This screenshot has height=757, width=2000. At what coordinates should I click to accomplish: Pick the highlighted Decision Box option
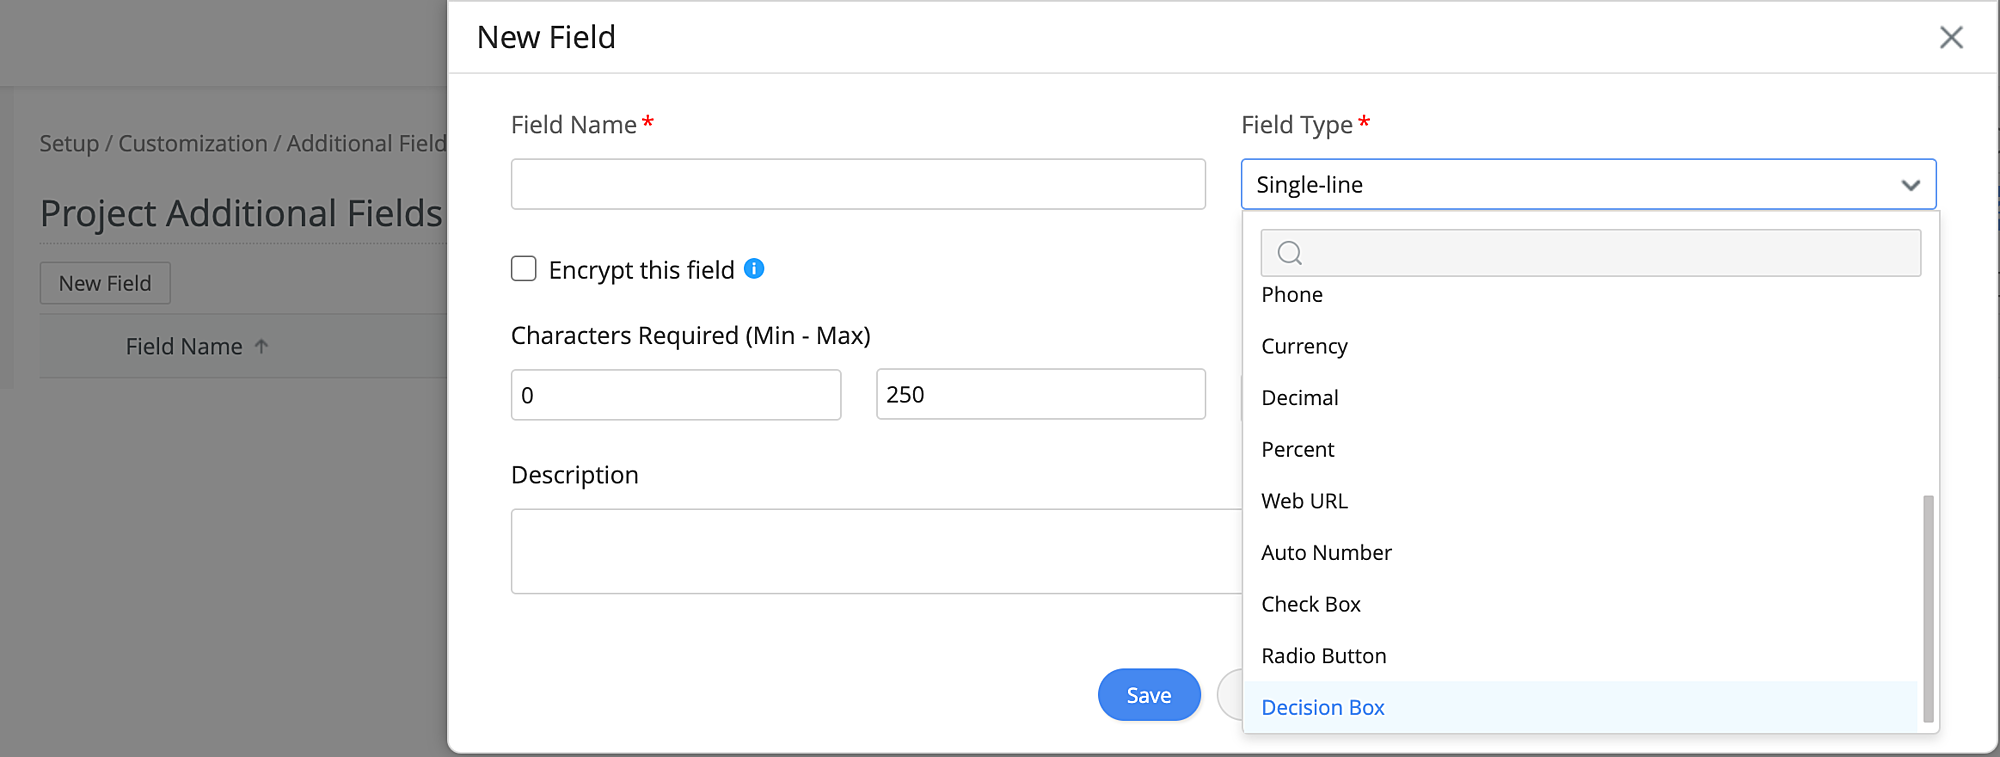click(1322, 708)
